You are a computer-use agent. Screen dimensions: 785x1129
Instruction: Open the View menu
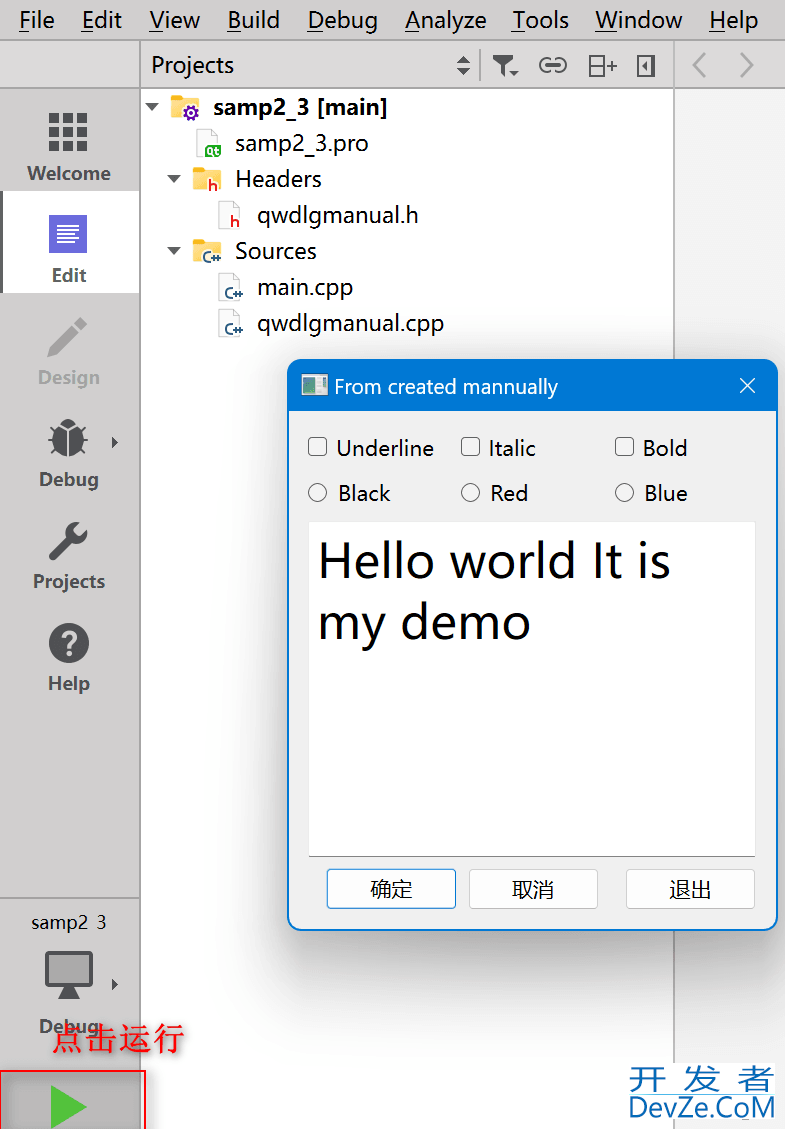(x=174, y=20)
